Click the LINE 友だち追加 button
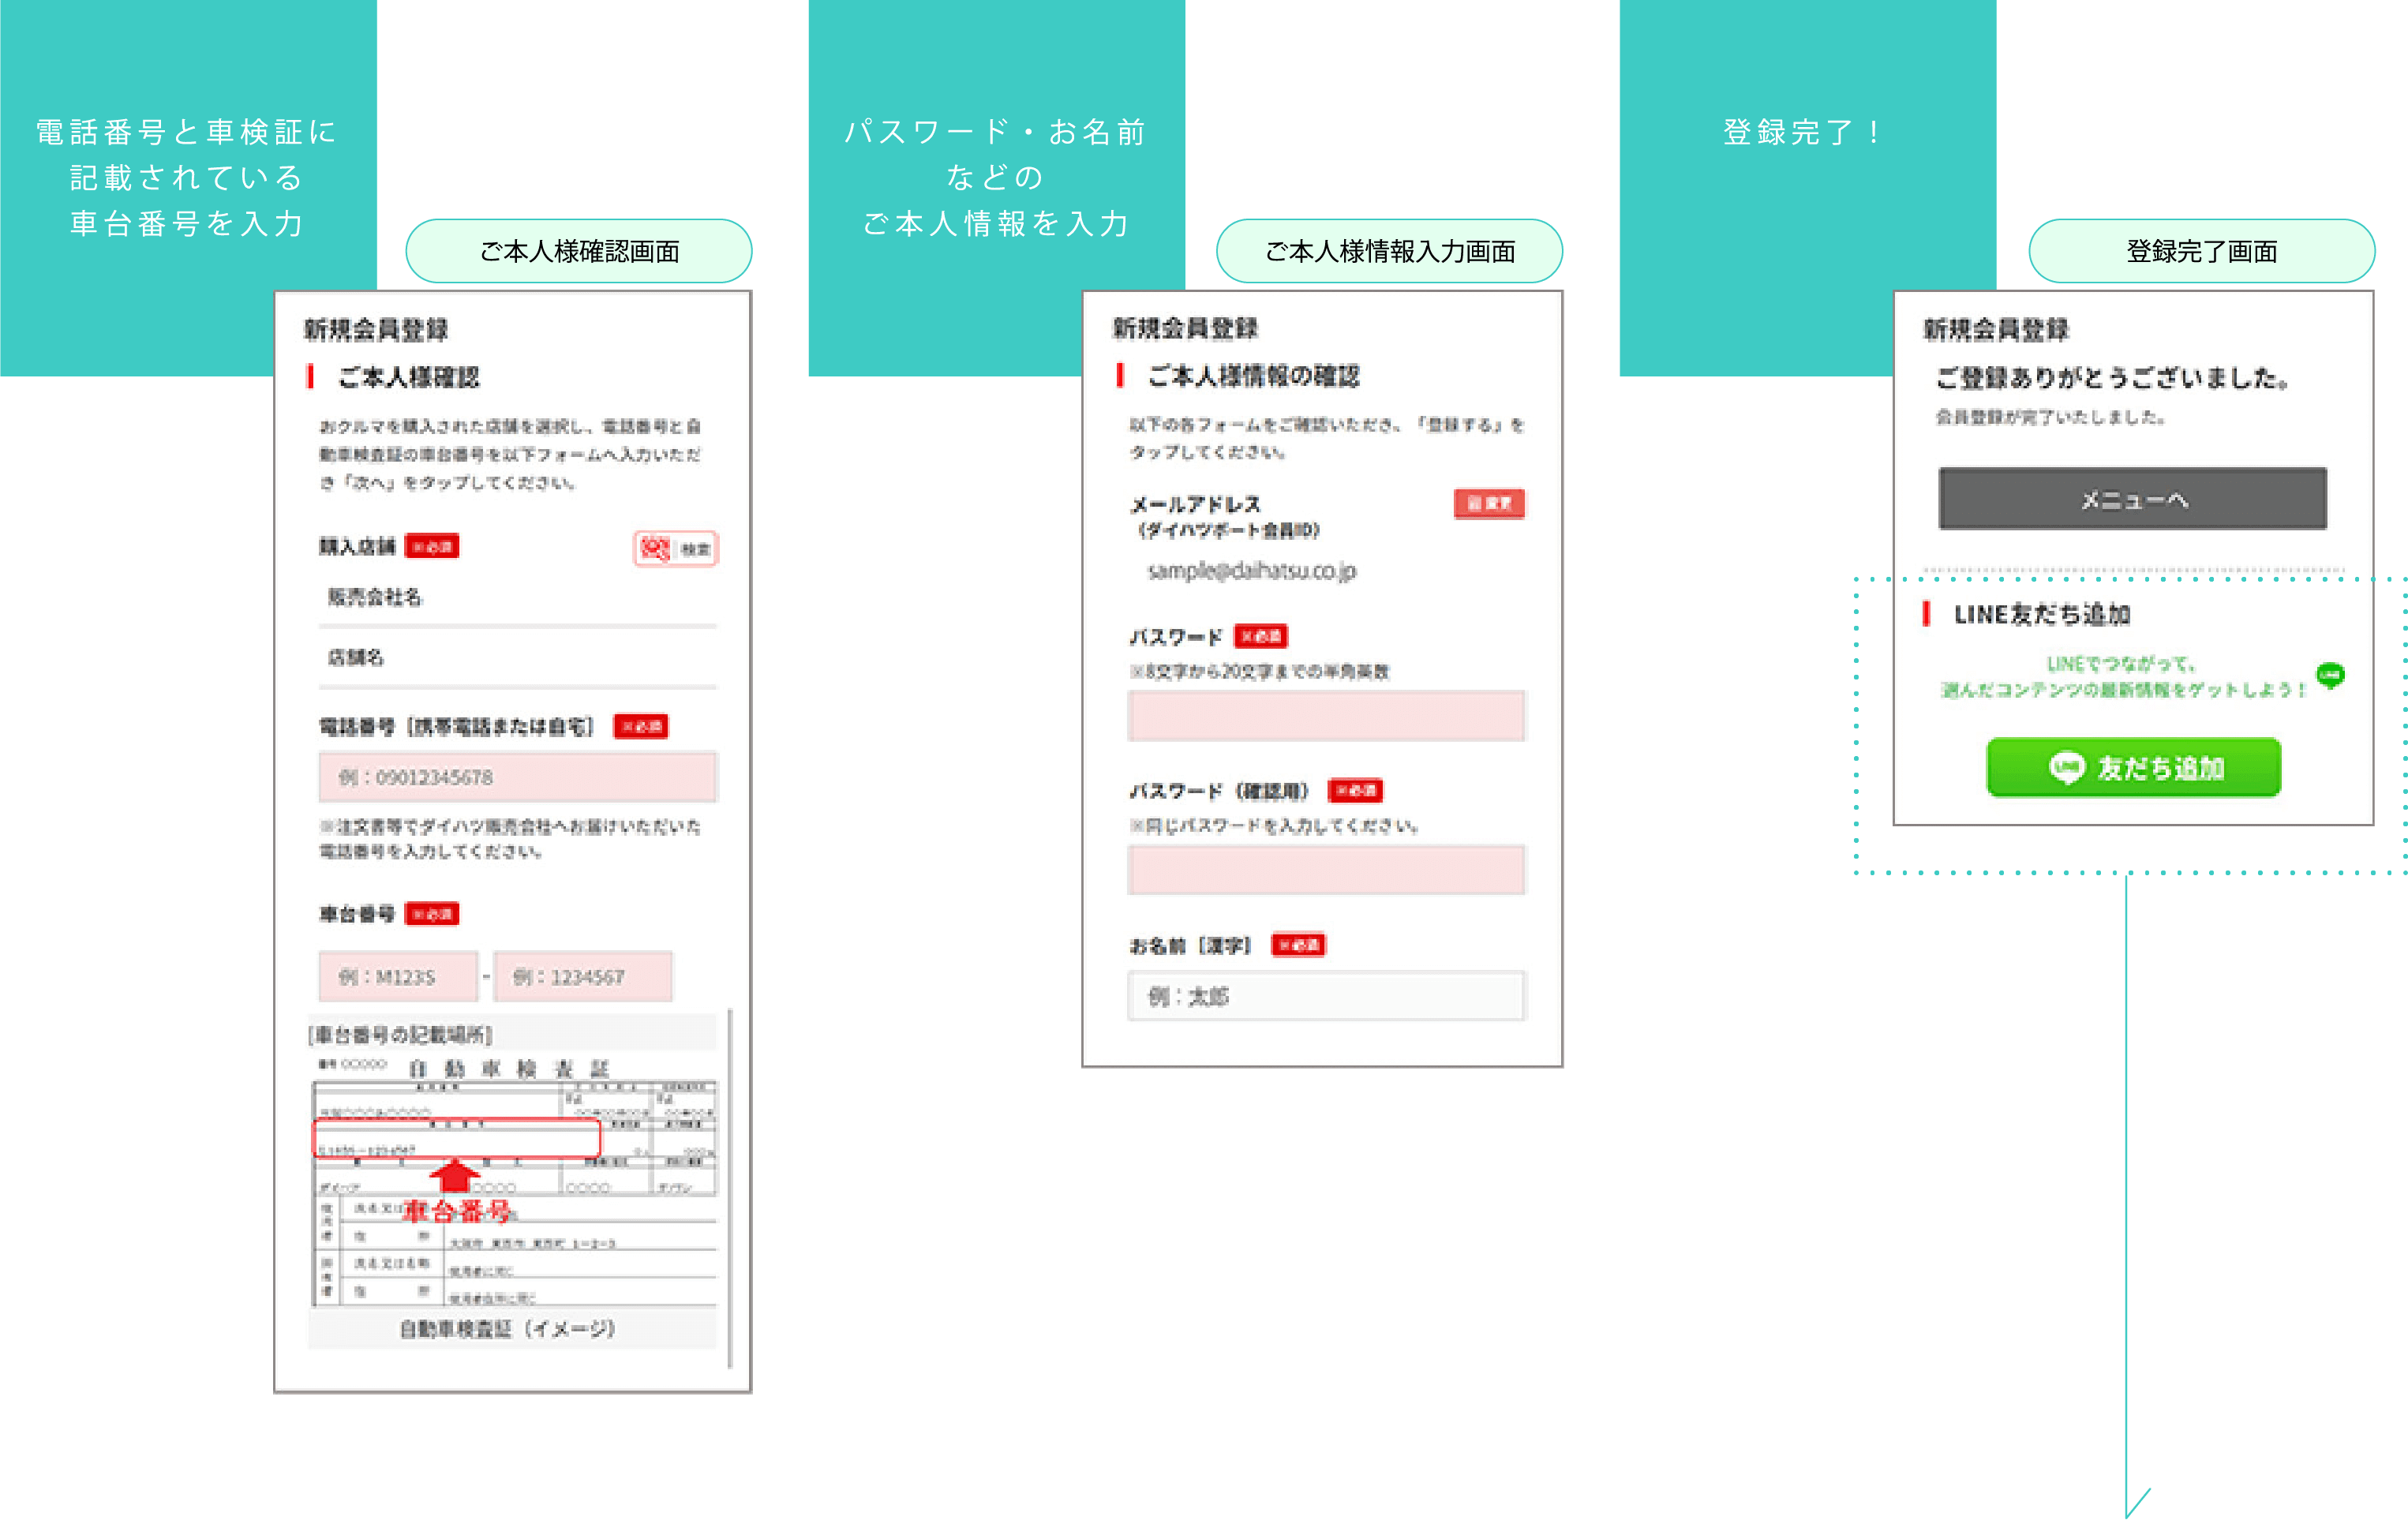Viewport: 2408px width, 1520px height. click(2136, 767)
